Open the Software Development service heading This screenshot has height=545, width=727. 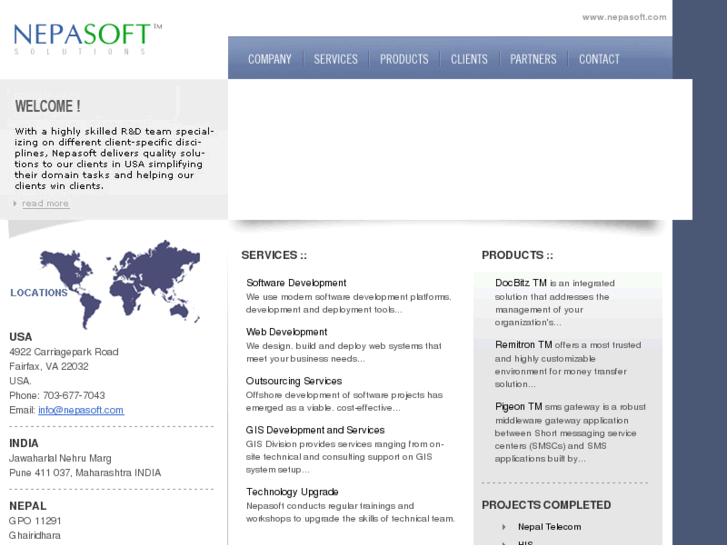[x=296, y=283]
